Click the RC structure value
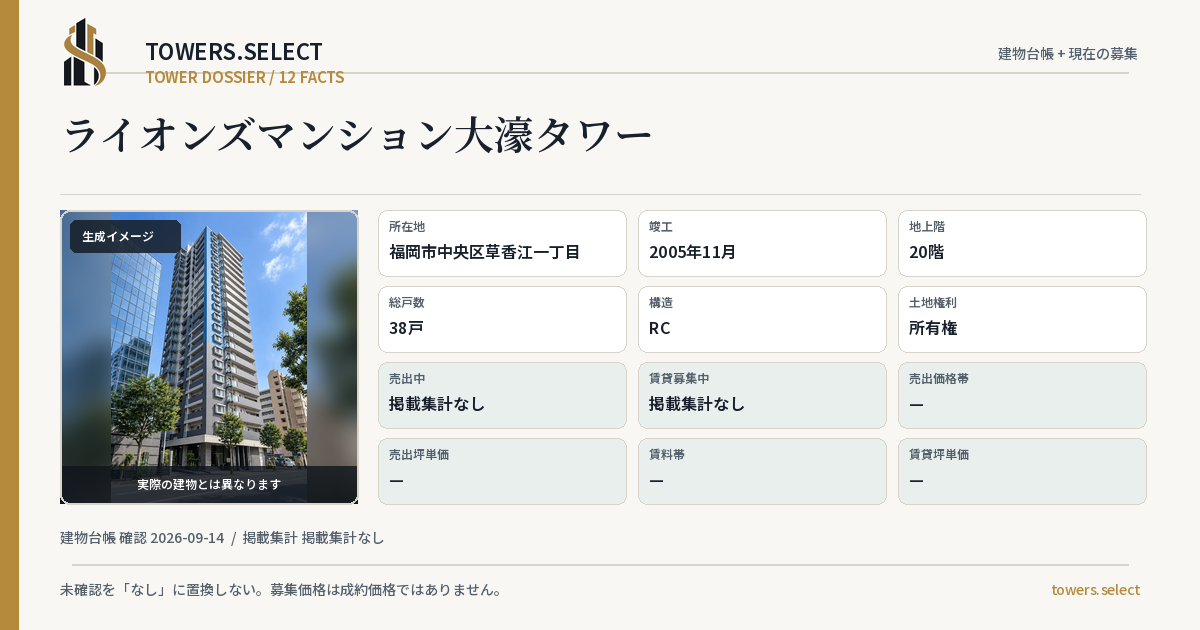This screenshot has height=630, width=1200. [660, 328]
